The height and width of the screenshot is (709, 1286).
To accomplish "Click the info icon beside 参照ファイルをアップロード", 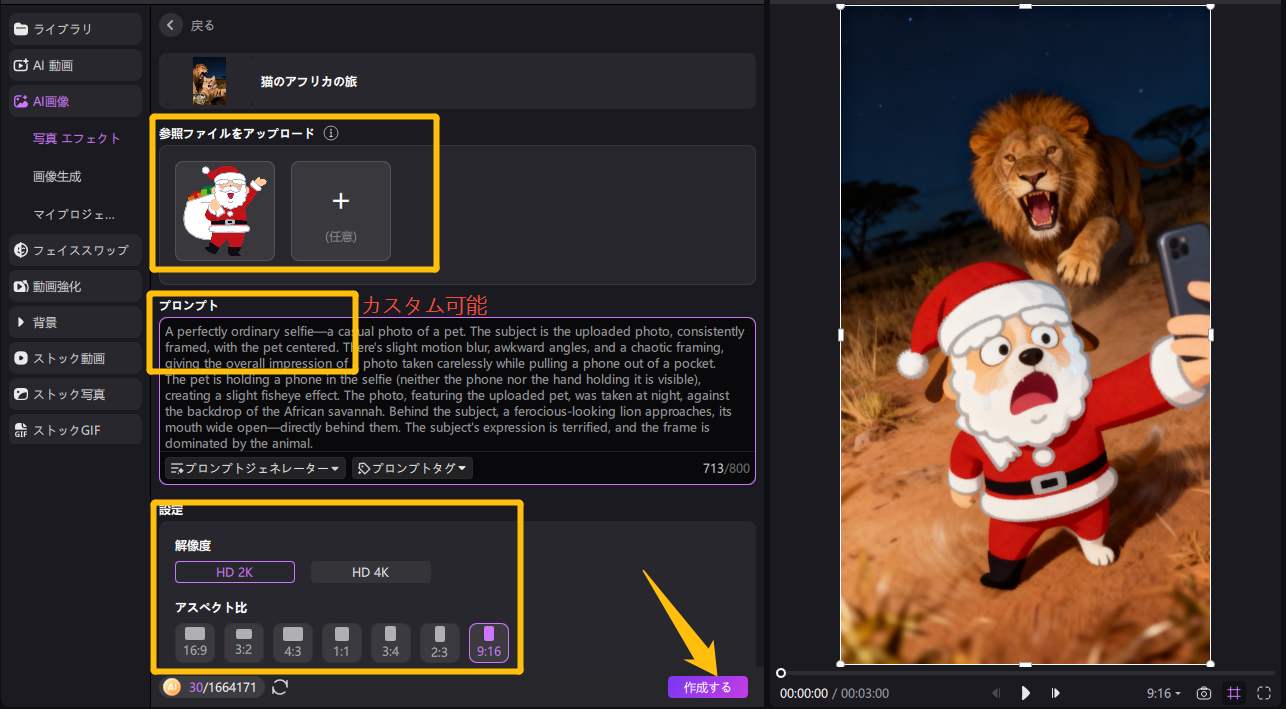I will coord(332,133).
